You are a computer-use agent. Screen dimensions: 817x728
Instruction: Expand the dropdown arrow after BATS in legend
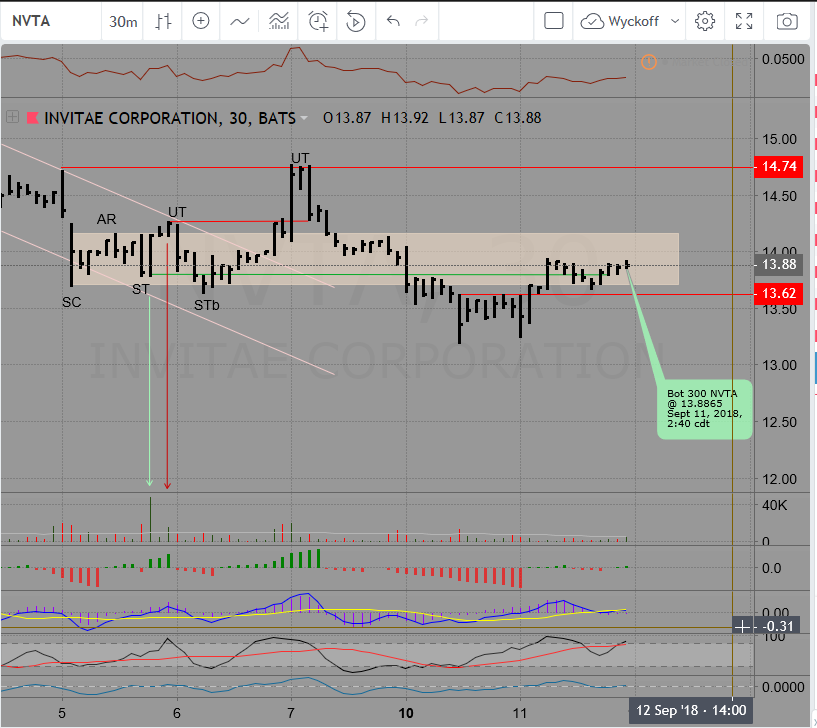coord(305,118)
